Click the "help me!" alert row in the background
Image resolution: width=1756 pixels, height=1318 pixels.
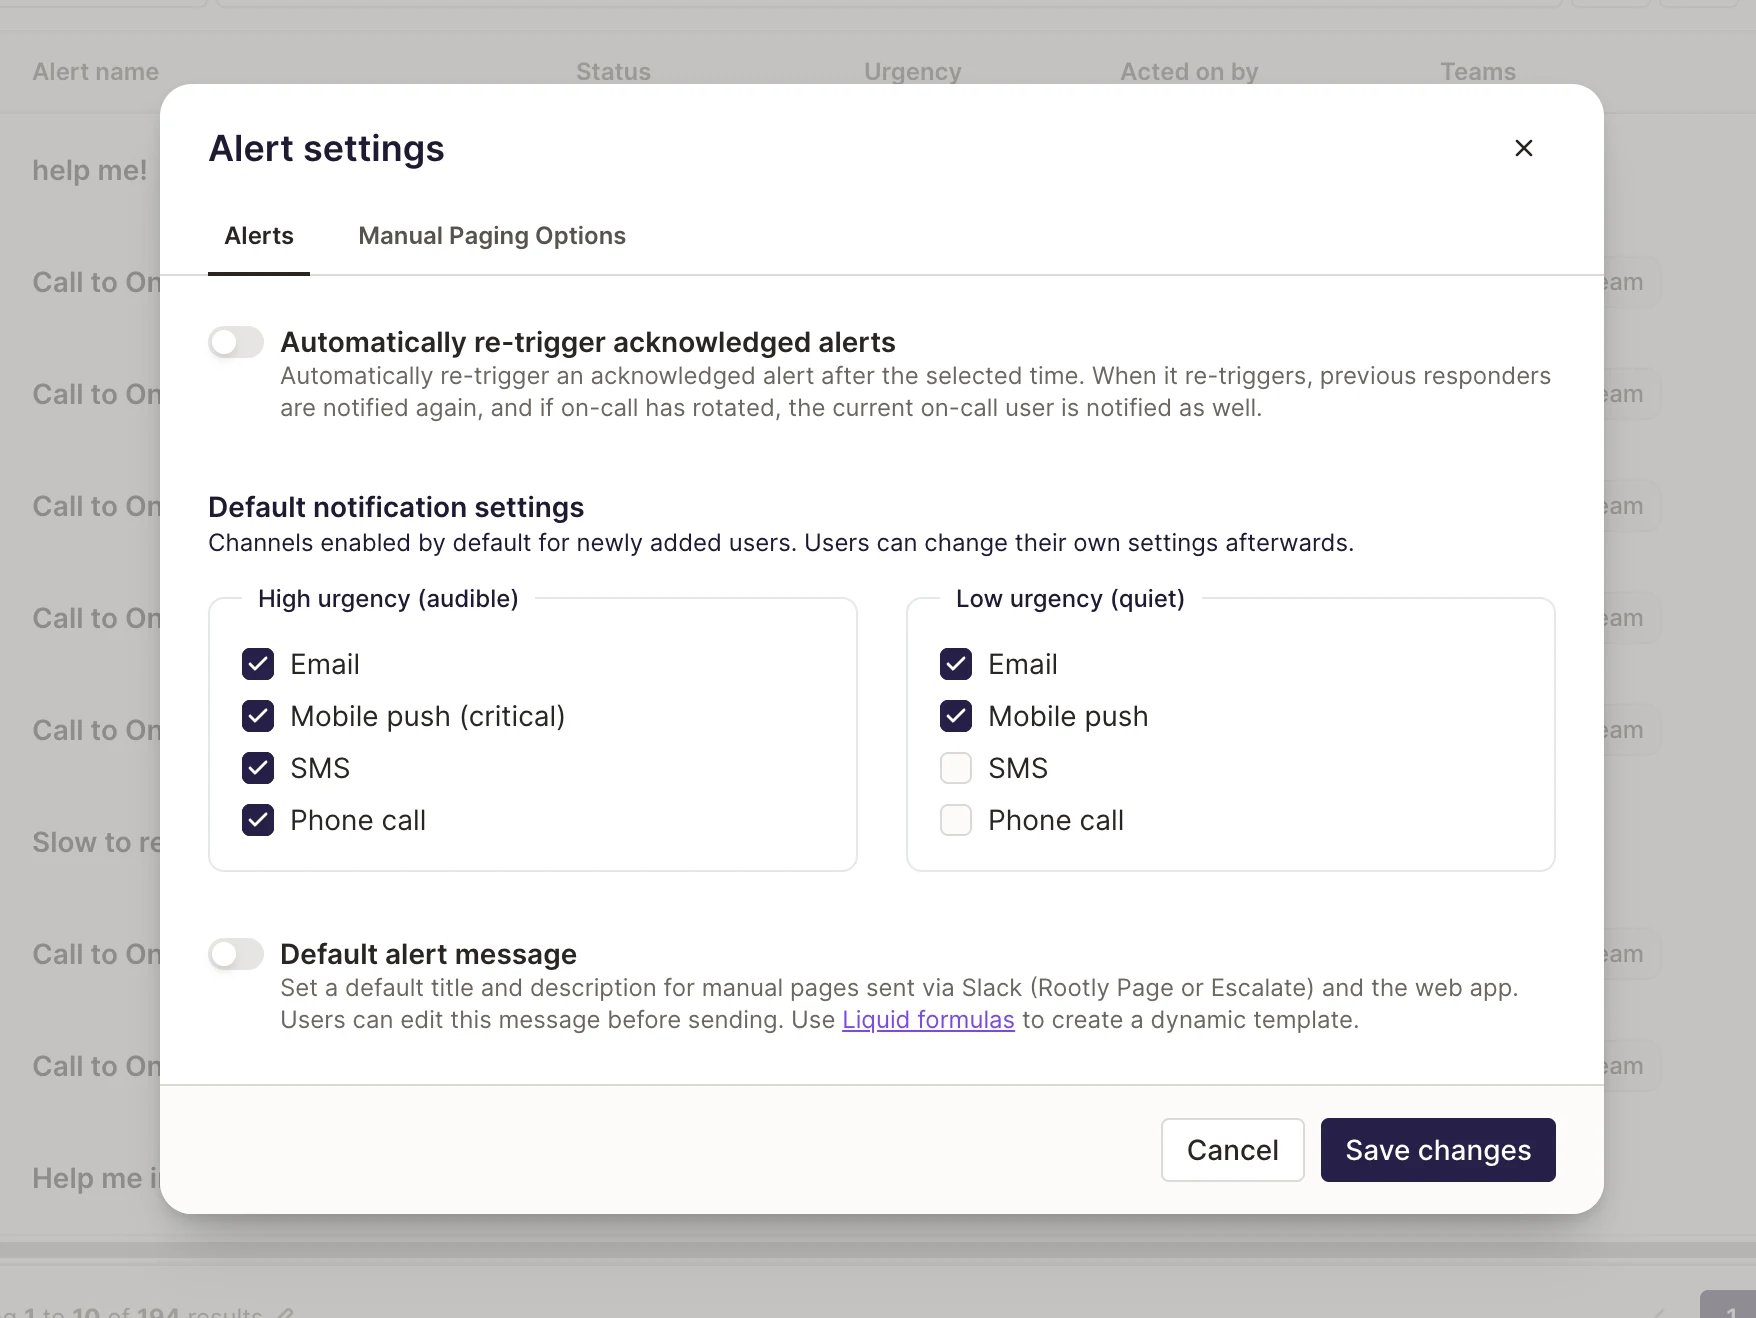tap(90, 170)
